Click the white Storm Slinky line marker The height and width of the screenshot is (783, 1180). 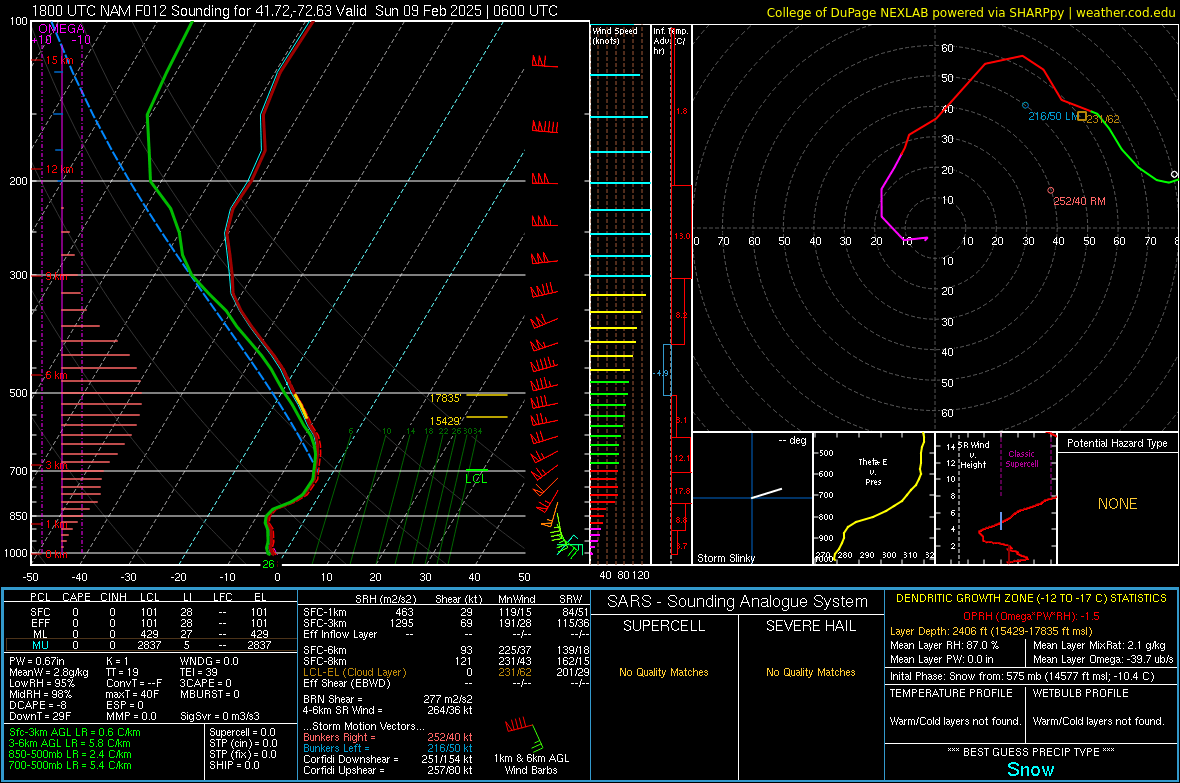coord(767,493)
